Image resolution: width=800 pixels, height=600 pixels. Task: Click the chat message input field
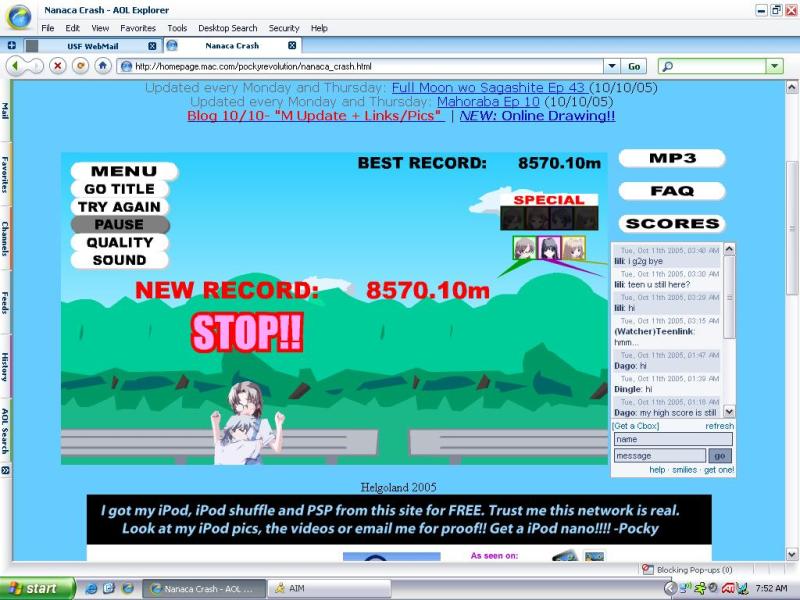pos(660,456)
